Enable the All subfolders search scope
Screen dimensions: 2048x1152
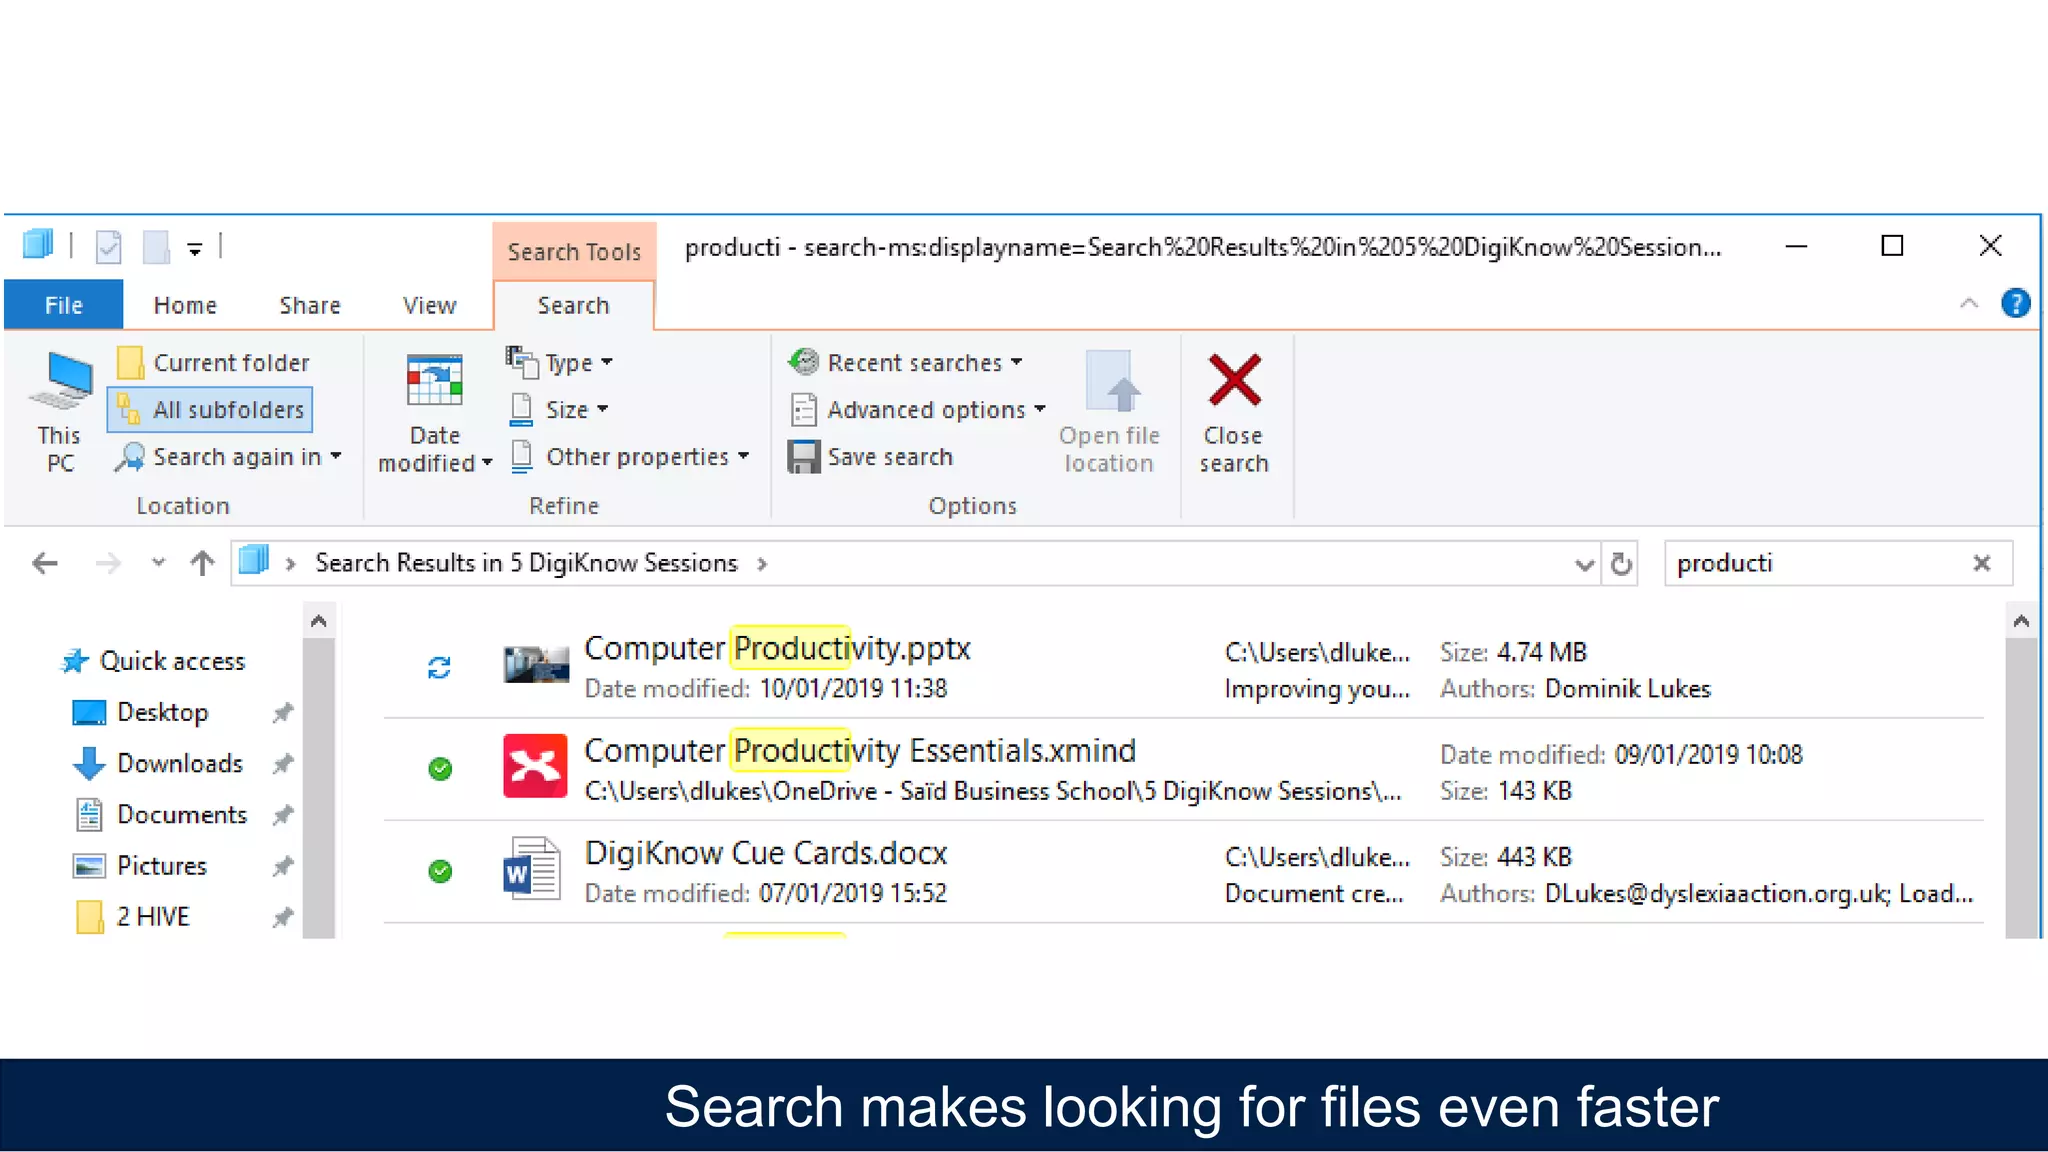(211, 410)
